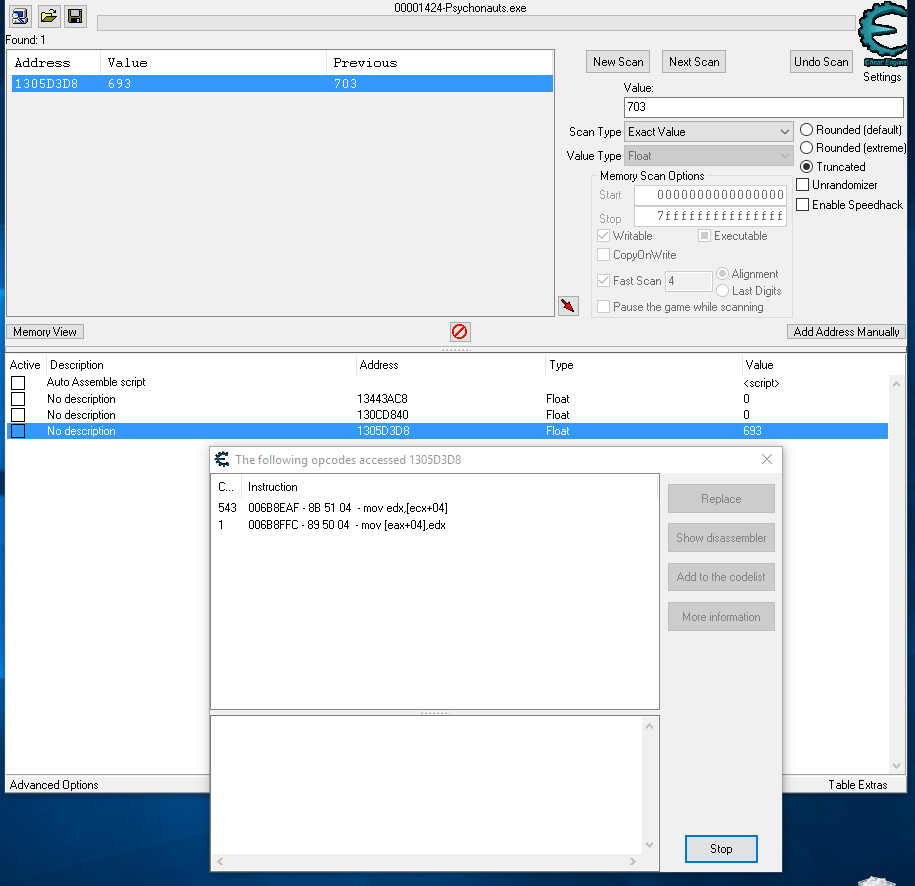Open Advanced Options panel
This screenshot has height=886, width=915.
click(x=54, y=785)
